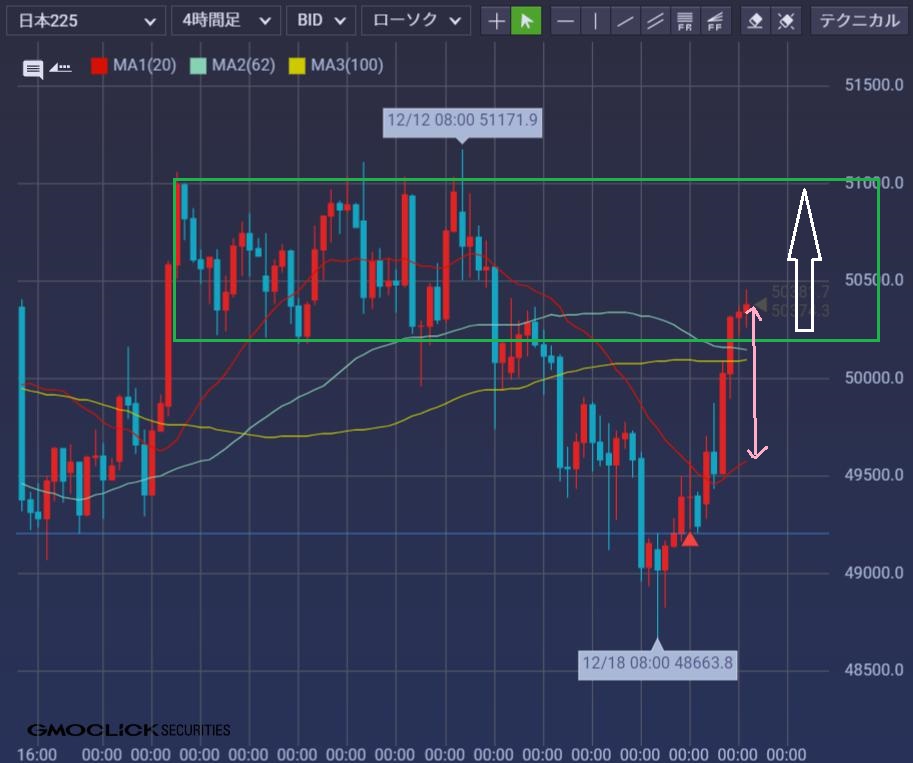Click the 12/18 08:00 48663.8 low label
The image size is (913, 763).
click(658, 663)
